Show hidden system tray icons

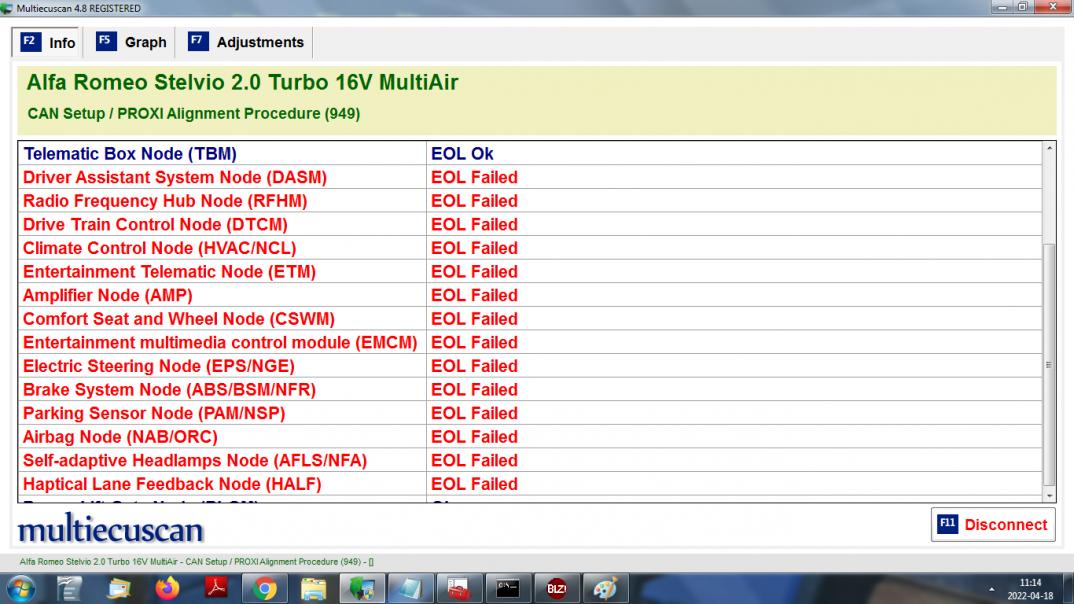point(992,589)
